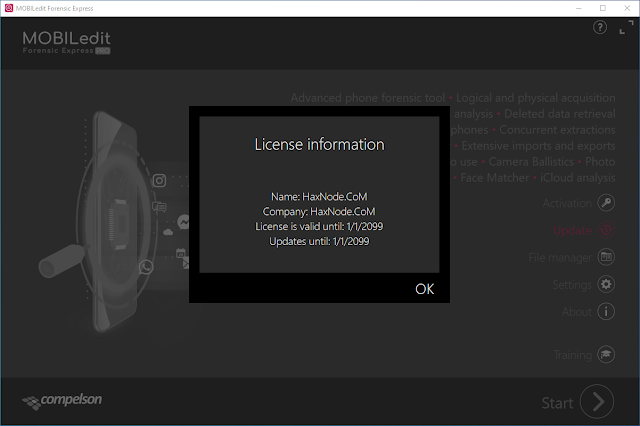Click 'Logical and physical acquisition' text
The width and height of the screenshot is (640, 426).
coord(536,98)
